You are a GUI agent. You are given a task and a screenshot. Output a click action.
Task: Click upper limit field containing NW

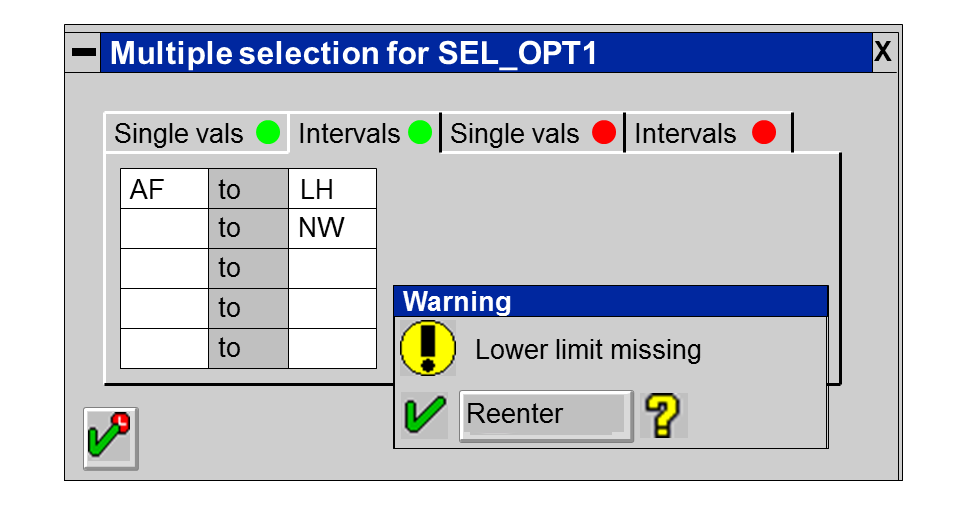point(332,229)
